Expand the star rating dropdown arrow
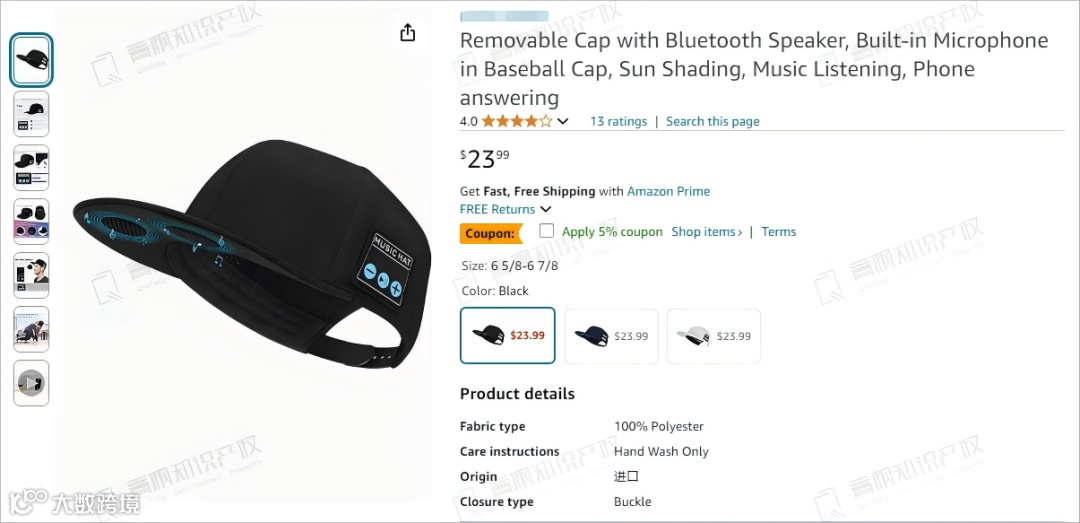This screenshot has width=1080, height=523. pos(563,121)
